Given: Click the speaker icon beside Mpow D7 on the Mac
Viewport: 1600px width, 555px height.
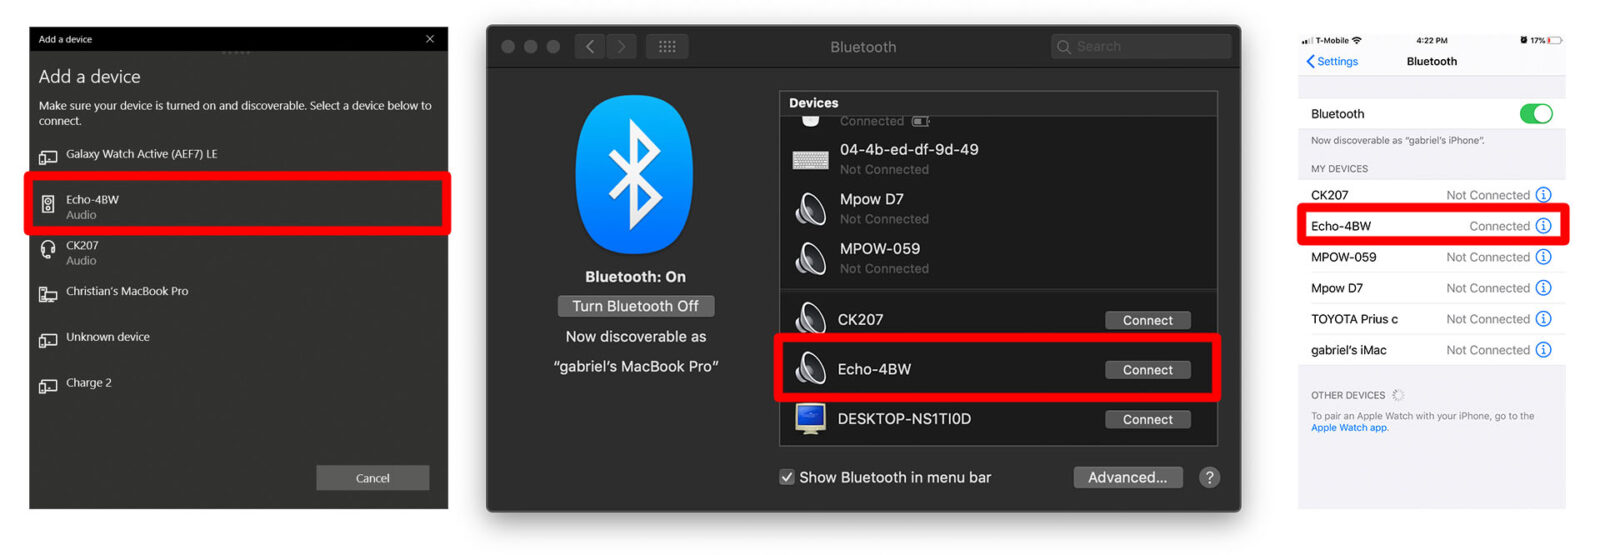Looking at the screenshot, I should point(810,209).
